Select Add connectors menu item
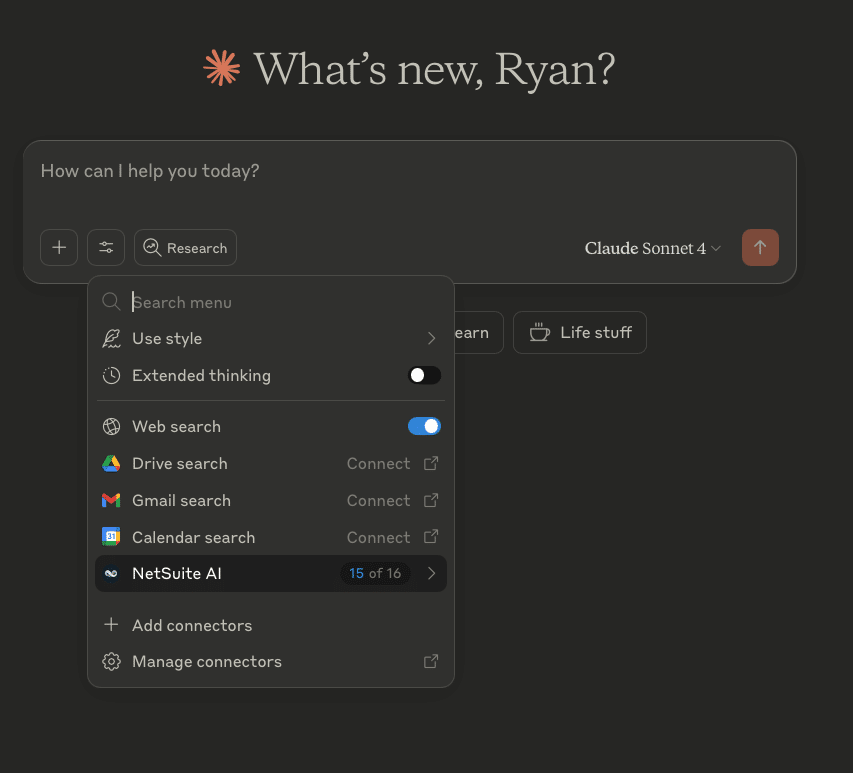 click(192, 626)
